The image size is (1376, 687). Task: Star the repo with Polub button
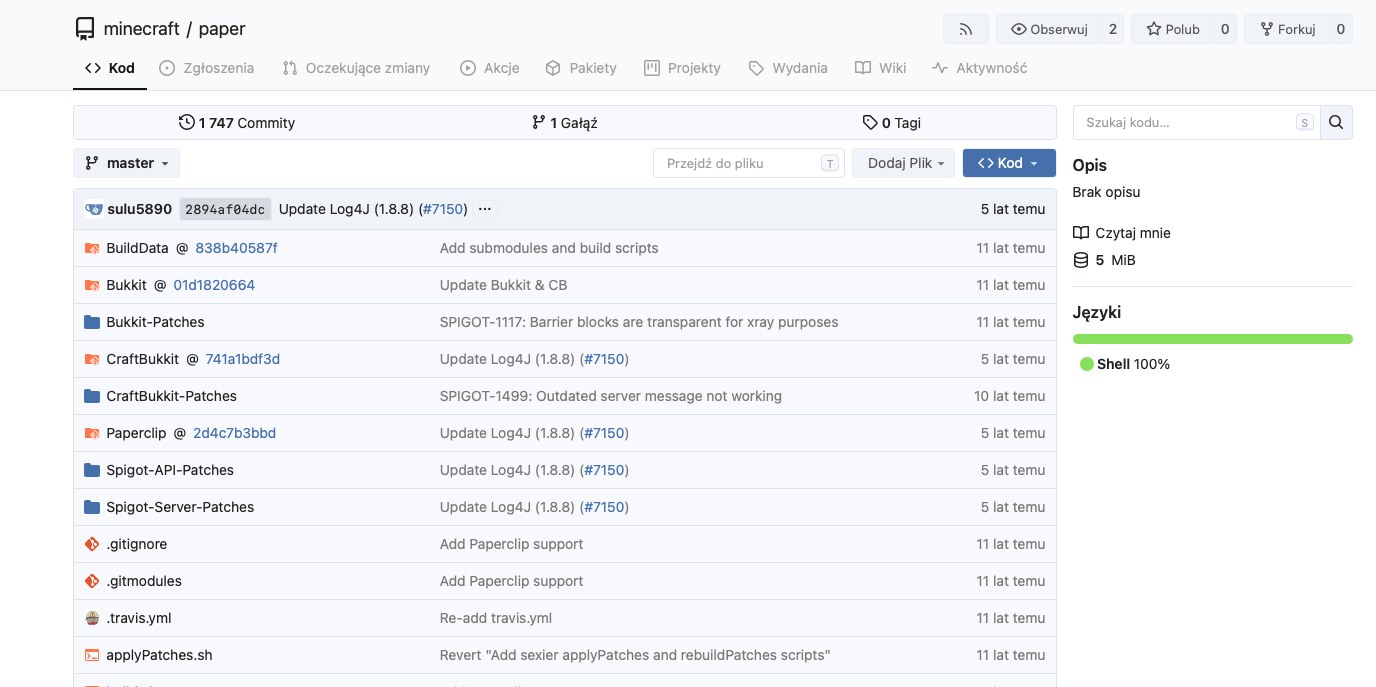point(1172,29)
